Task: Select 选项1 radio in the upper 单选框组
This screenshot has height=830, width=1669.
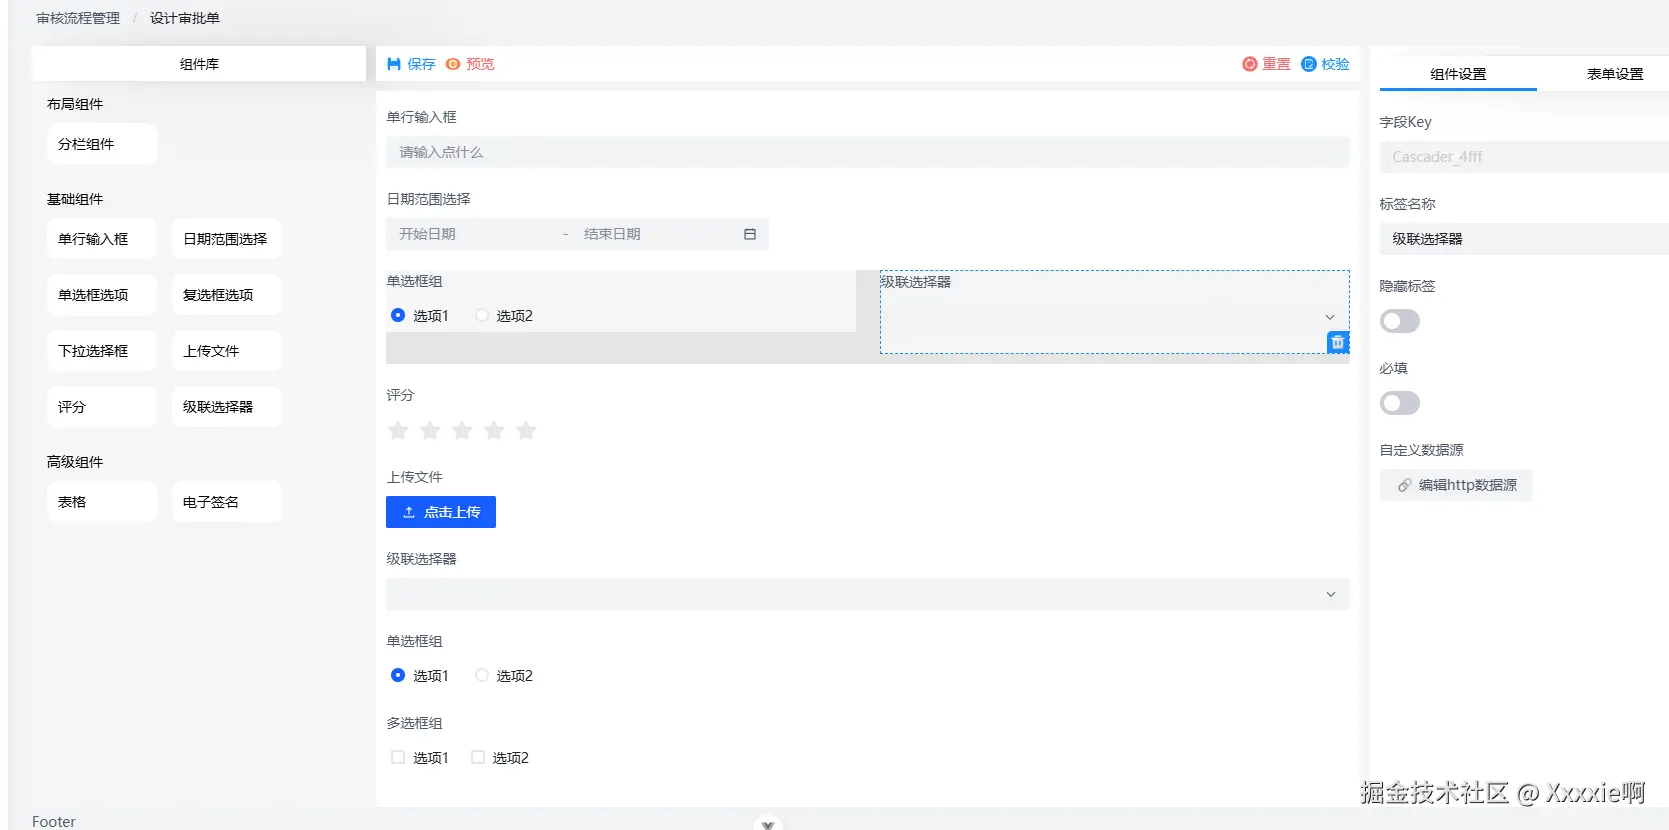Action: 398,315
